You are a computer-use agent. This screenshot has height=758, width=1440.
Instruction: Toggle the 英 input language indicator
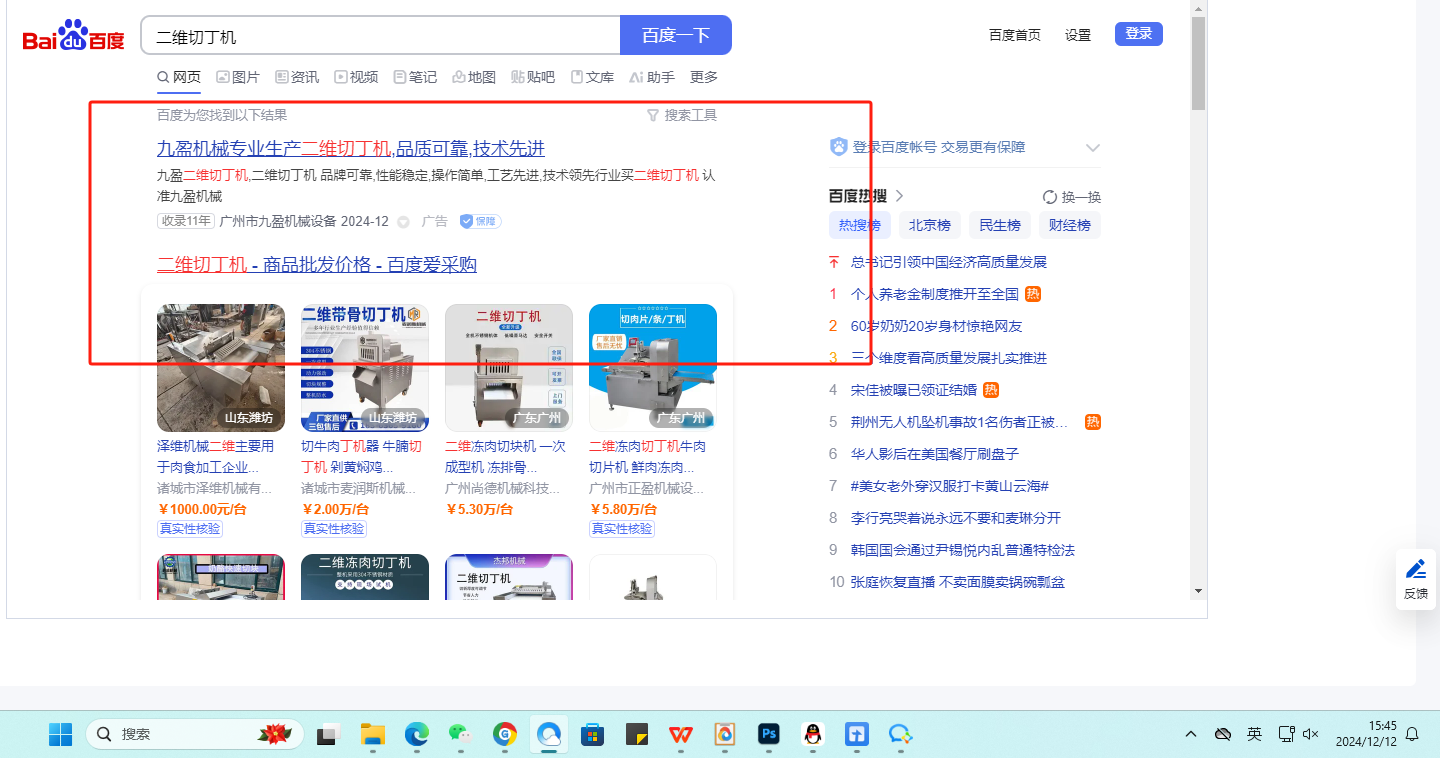click(1254, 734)
